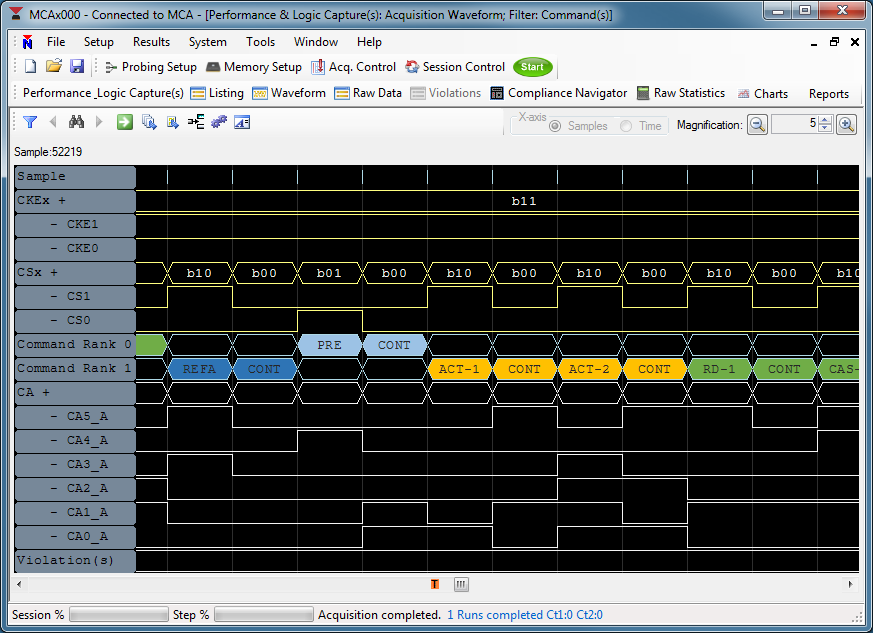Collapse the CKEx signal group

(61, 200)
